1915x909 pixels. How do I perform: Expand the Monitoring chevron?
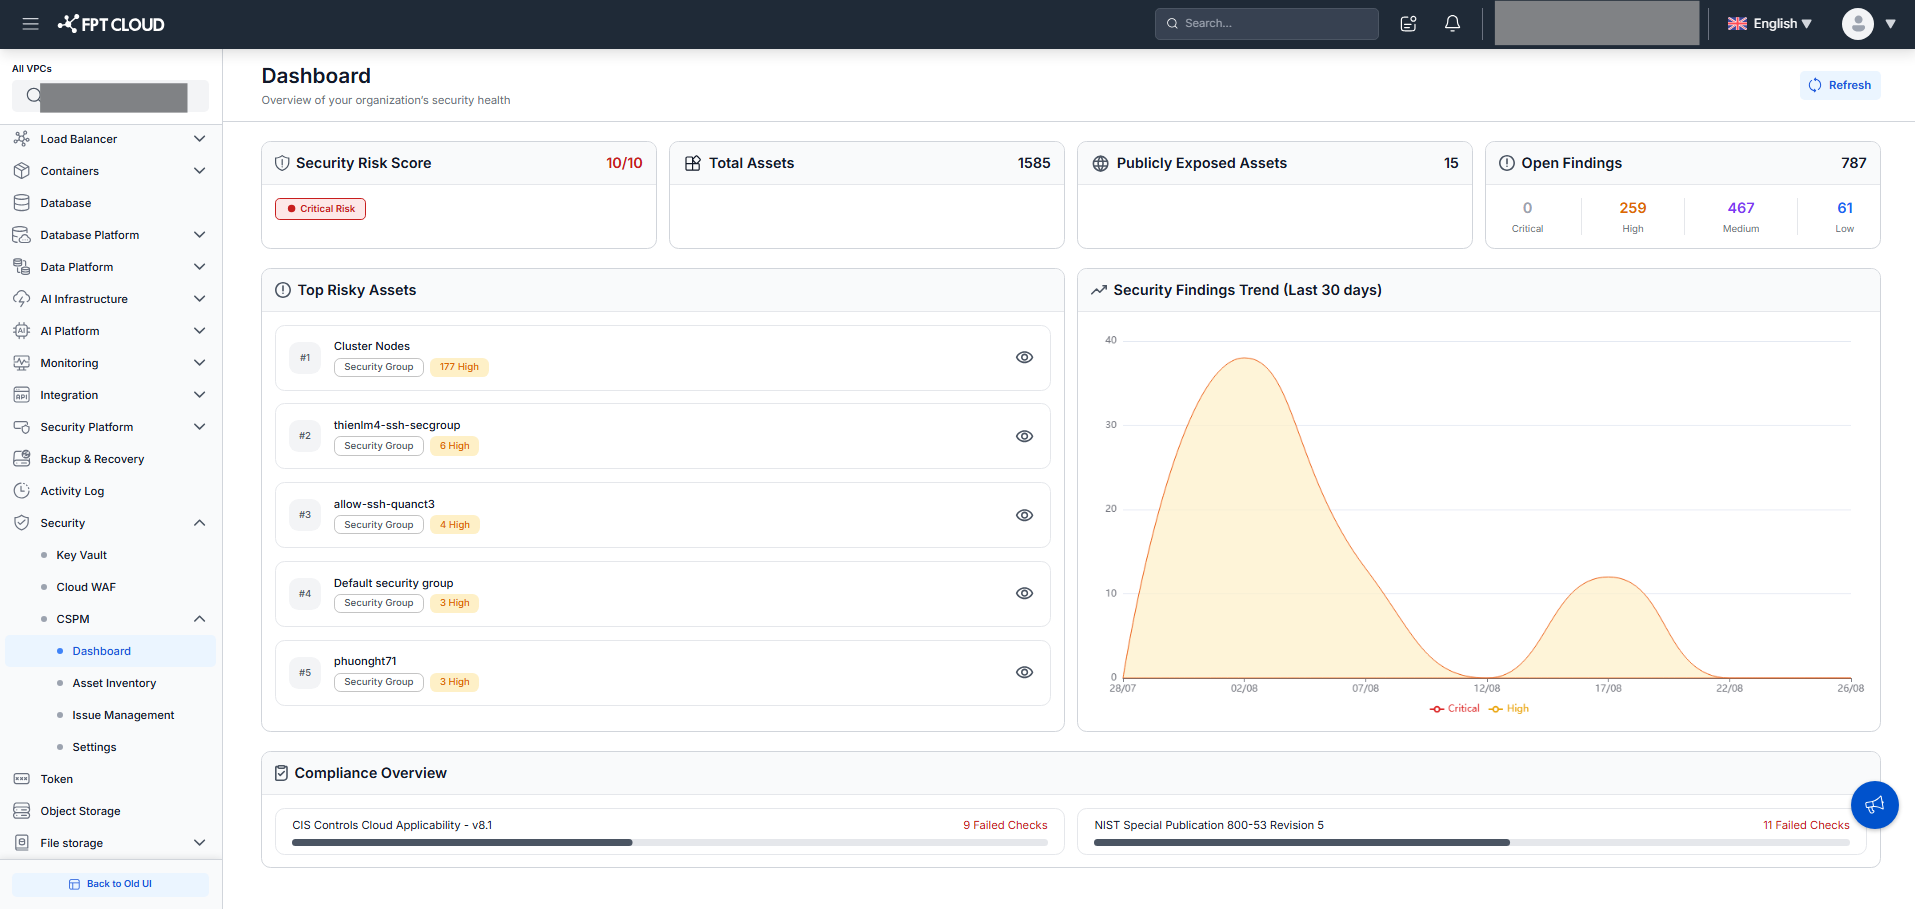[x=199, y=363]
